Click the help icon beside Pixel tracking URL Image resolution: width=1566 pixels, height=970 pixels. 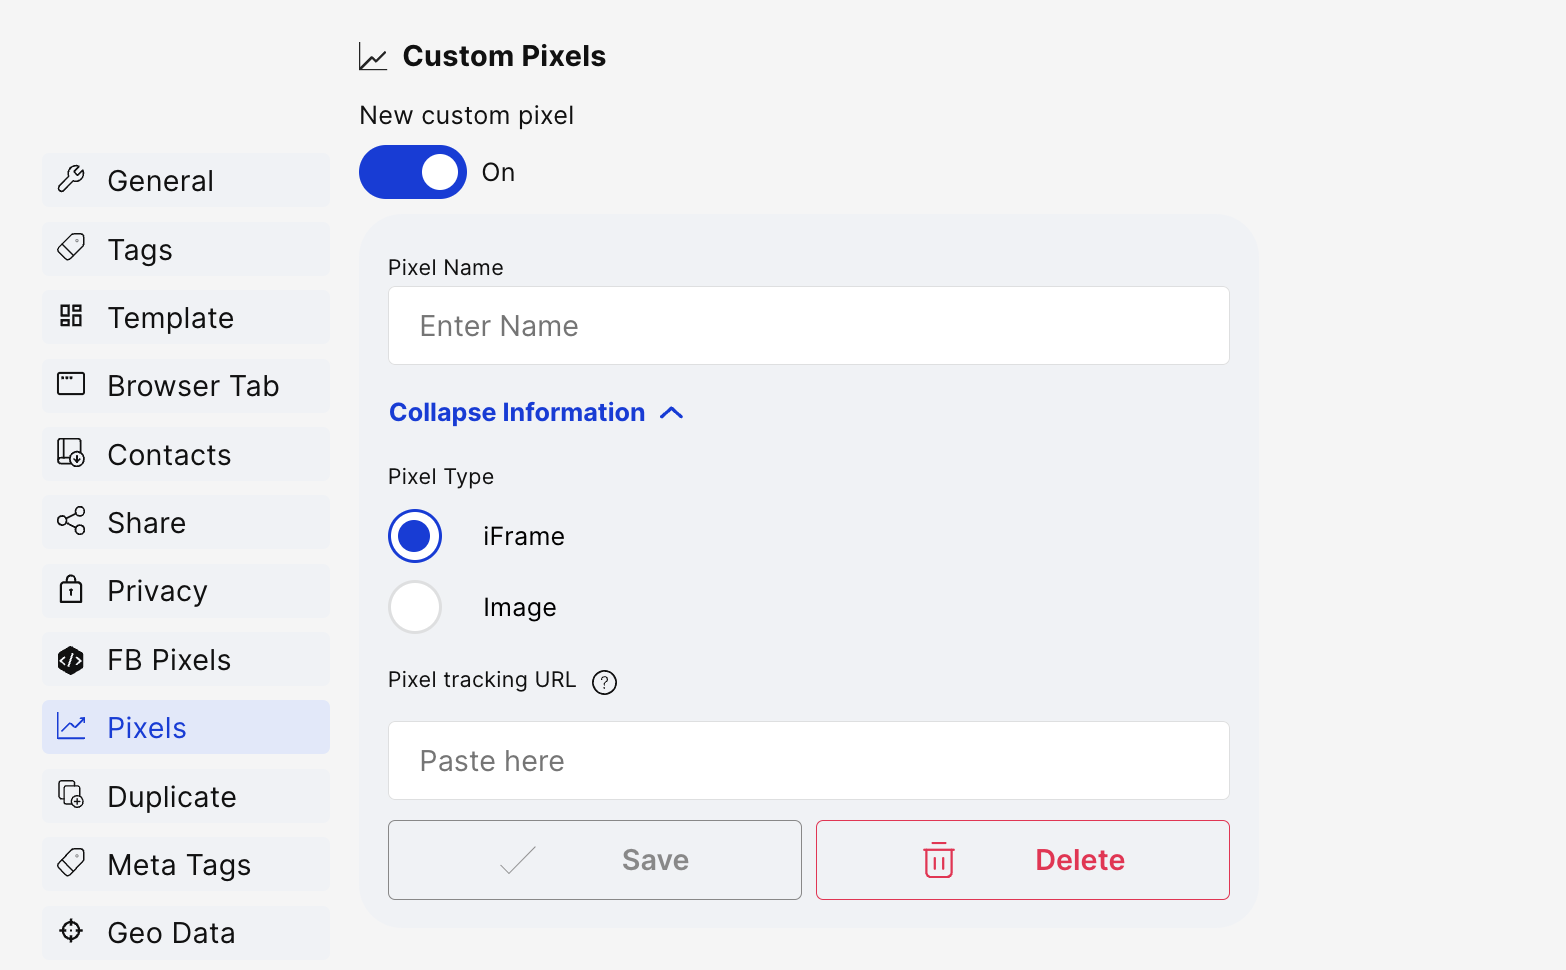(x=605, y=682)
